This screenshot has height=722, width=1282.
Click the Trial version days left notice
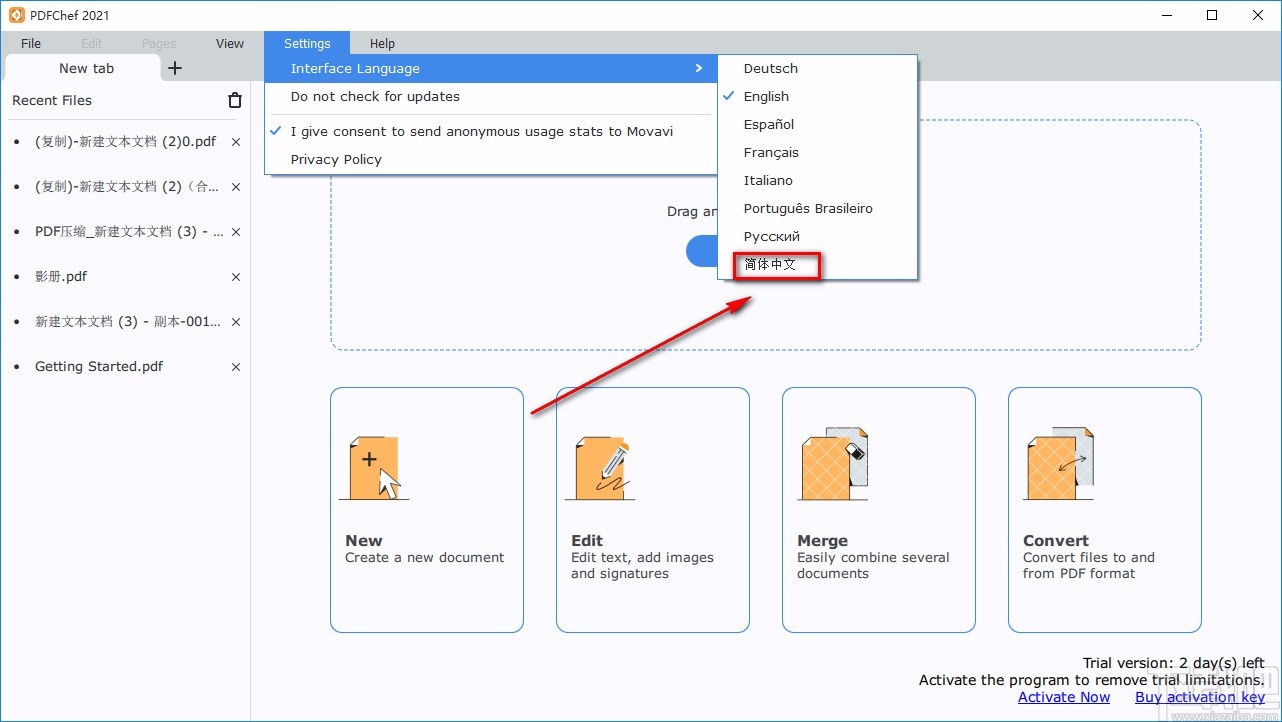click(x=1174, y=663)
